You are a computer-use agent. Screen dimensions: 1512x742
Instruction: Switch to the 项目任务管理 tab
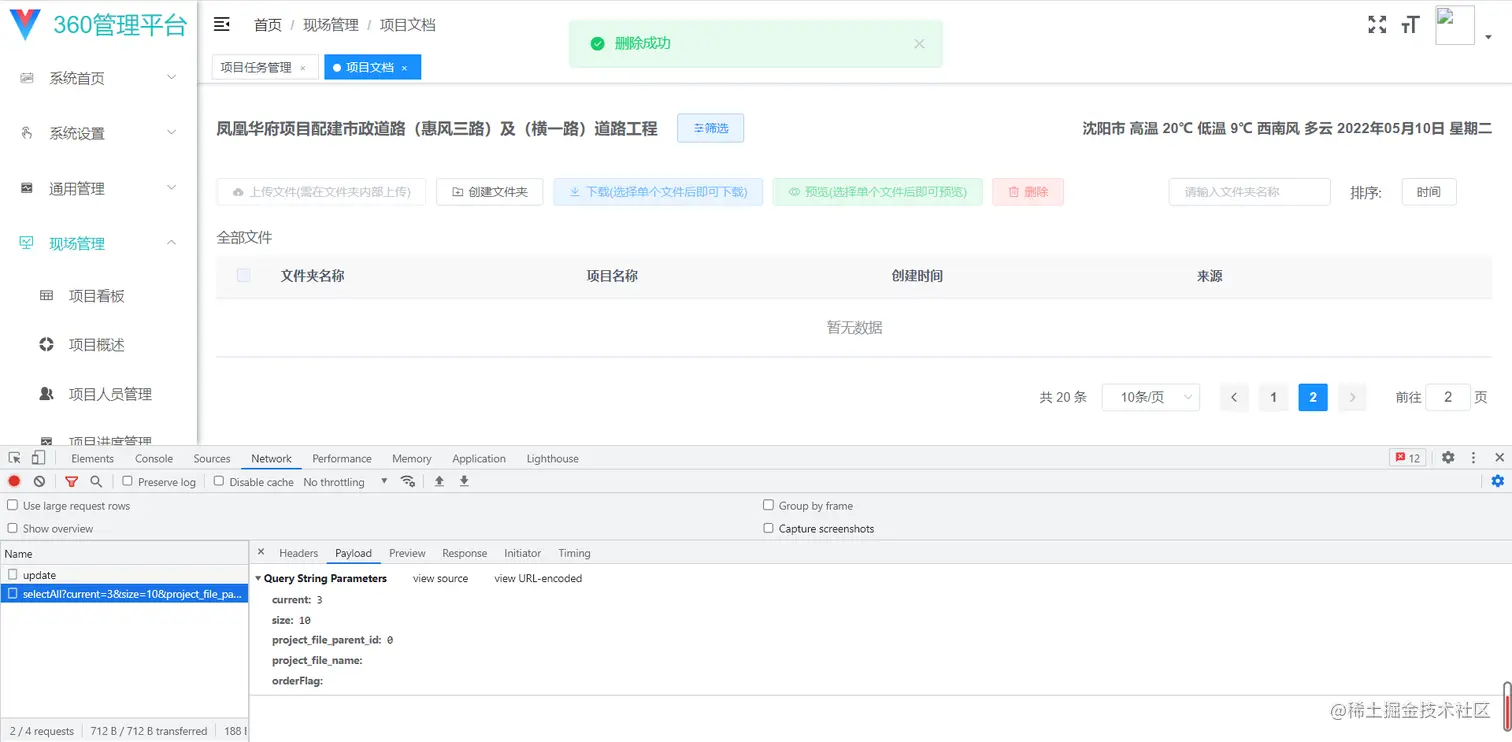click(258, 67)
